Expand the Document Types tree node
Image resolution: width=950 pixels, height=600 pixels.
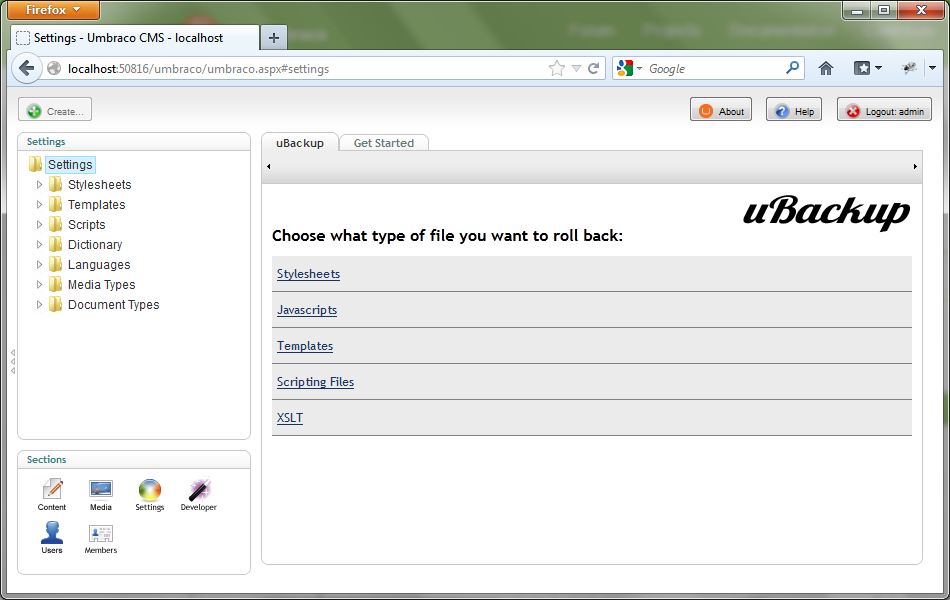[39, 304]
